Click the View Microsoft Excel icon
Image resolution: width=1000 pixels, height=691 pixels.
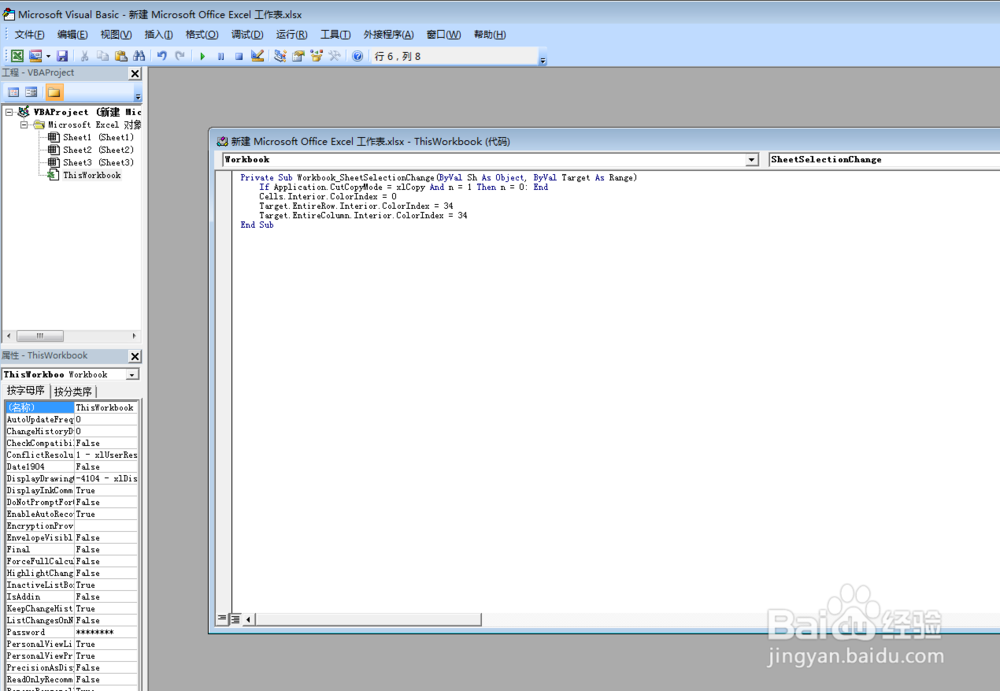click(x=17, y=56)
